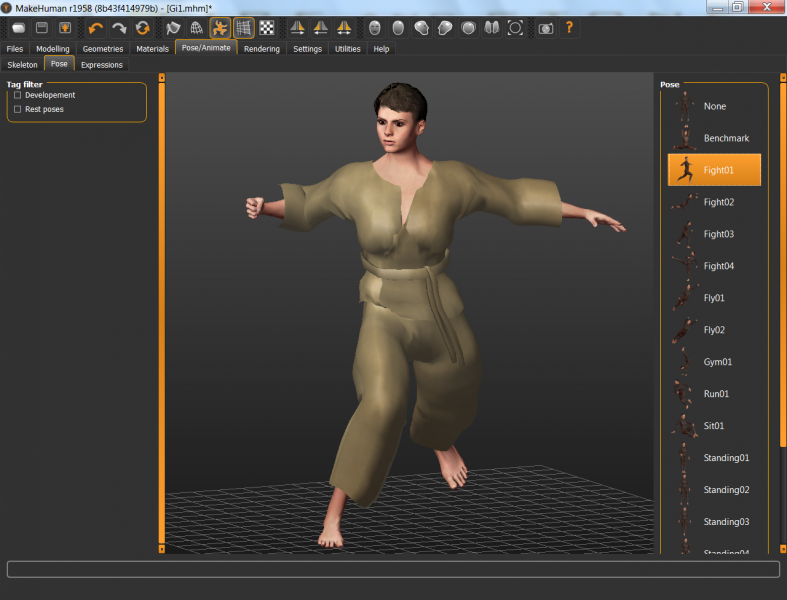Toggle full symmetry double-arrow icon
787x600 pixels.
click(344, 28)
